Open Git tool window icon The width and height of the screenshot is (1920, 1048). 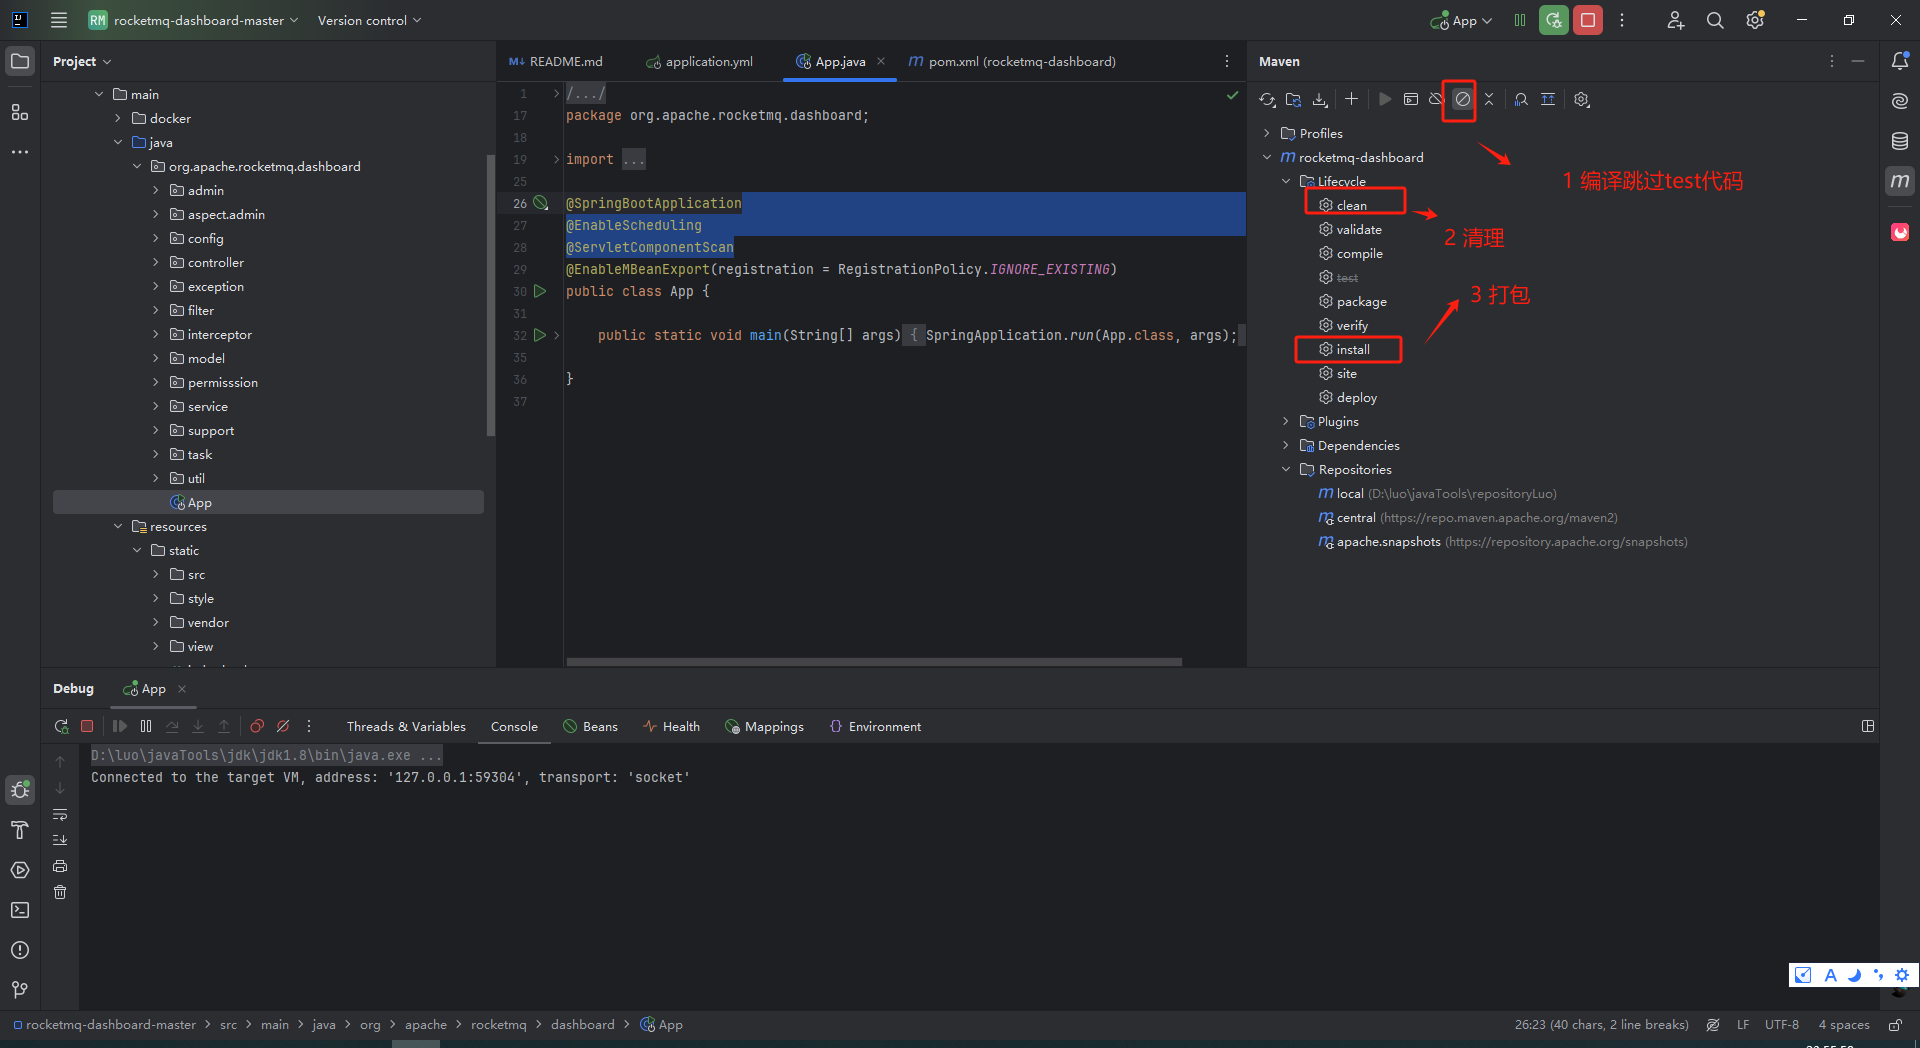[x=20, y=990]
